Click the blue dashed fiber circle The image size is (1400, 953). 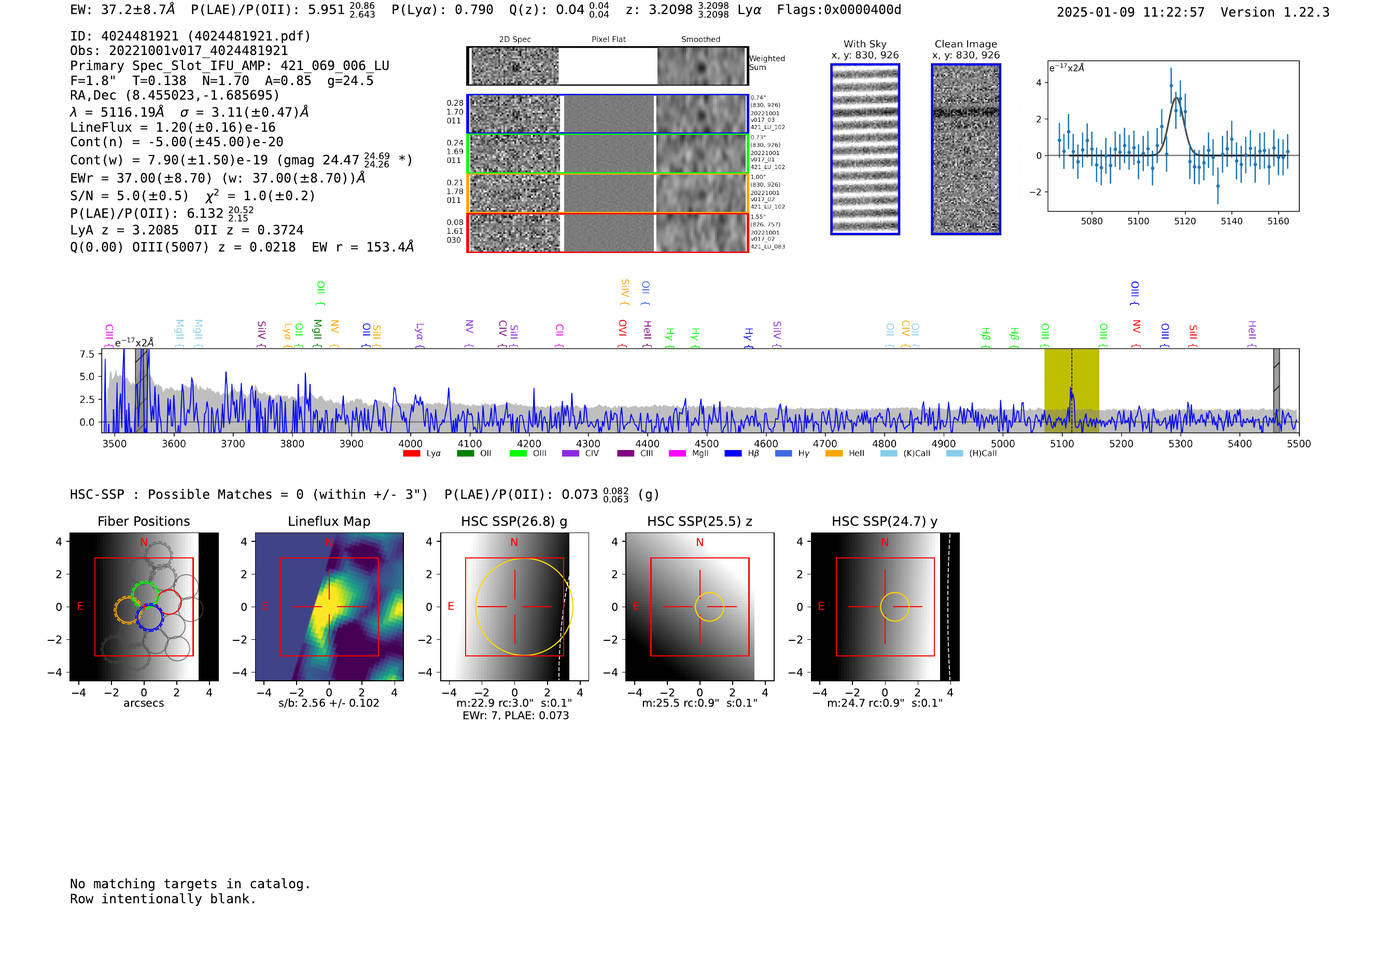point(150,618)
